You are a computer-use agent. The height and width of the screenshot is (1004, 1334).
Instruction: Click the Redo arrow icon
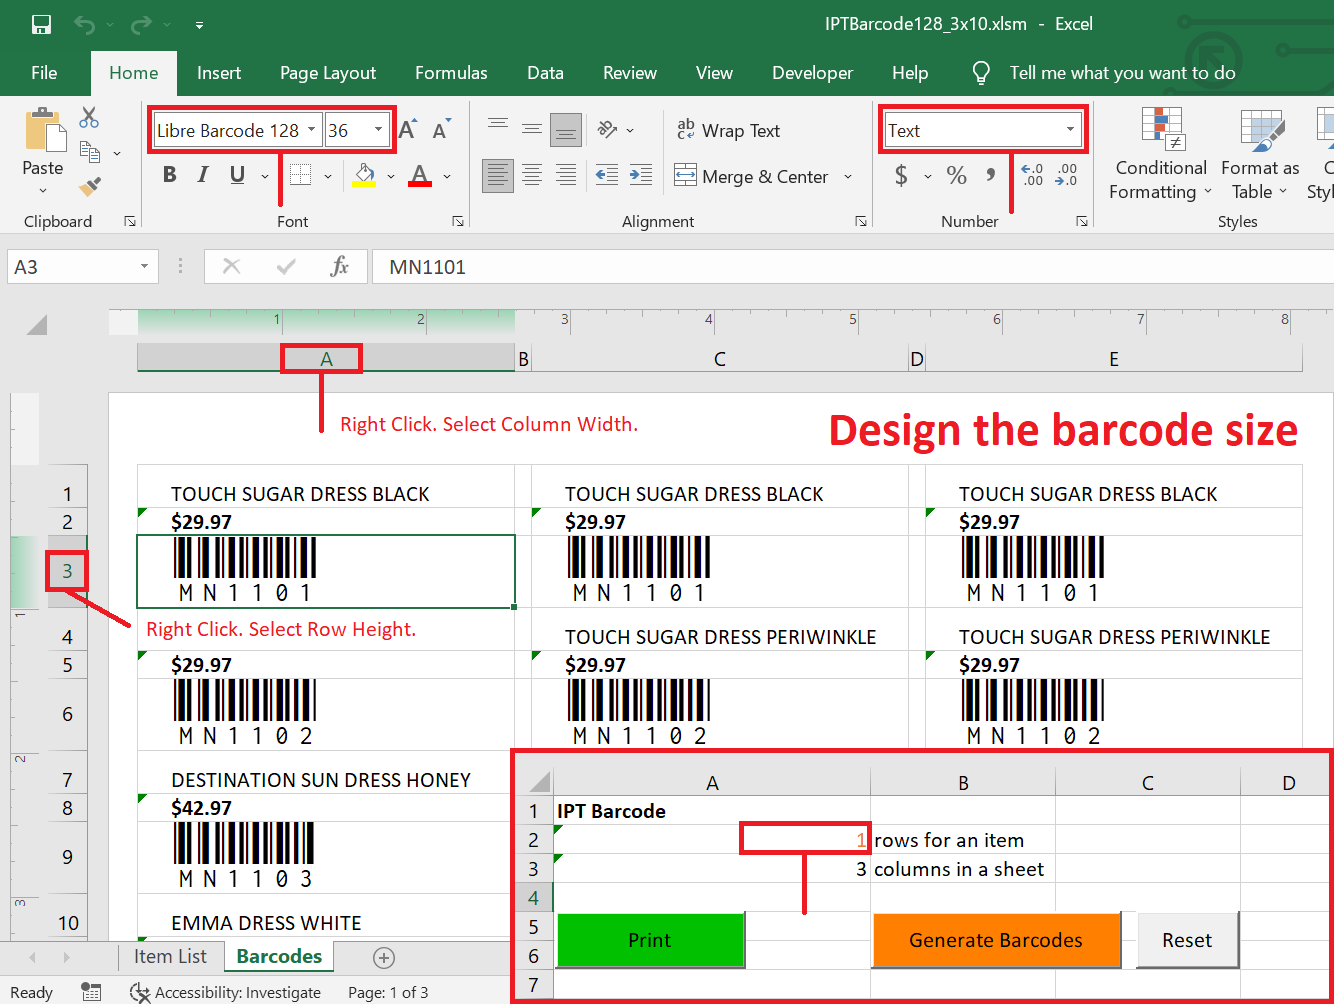click(x=141, y=24)
